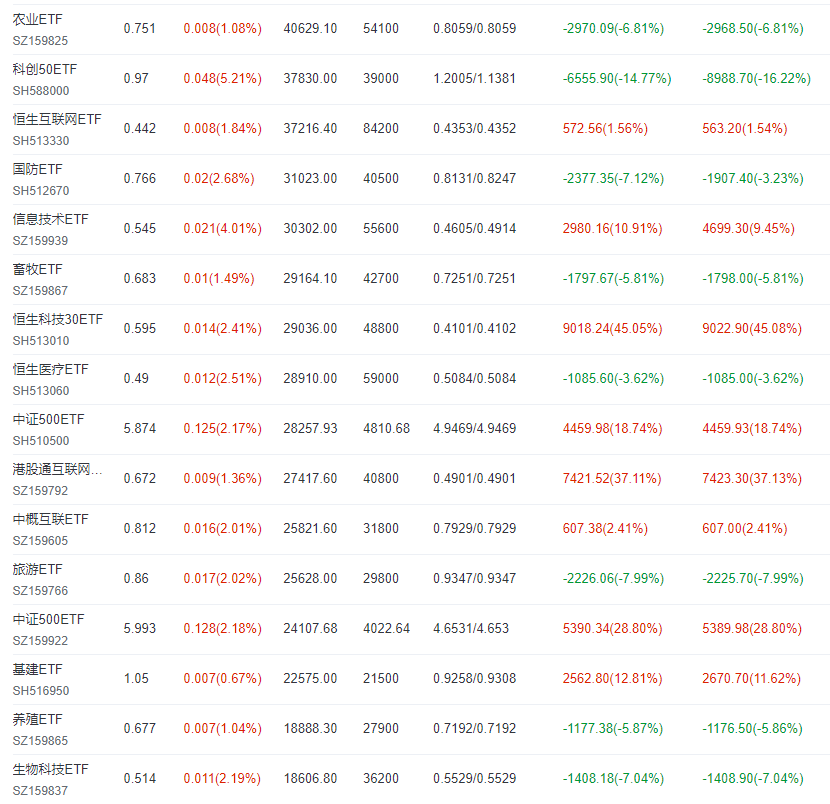Image resolution: width=830 pixels, height=804 pixels.
Task: Click the change 0.011(2.19%)
Action: [x=222, y=779]
